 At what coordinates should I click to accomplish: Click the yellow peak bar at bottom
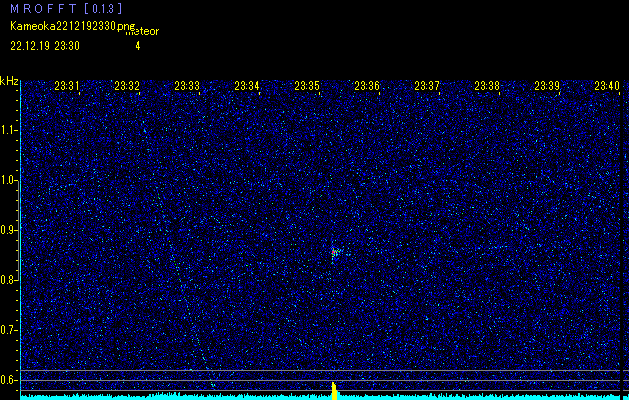[x=334, y=391]
